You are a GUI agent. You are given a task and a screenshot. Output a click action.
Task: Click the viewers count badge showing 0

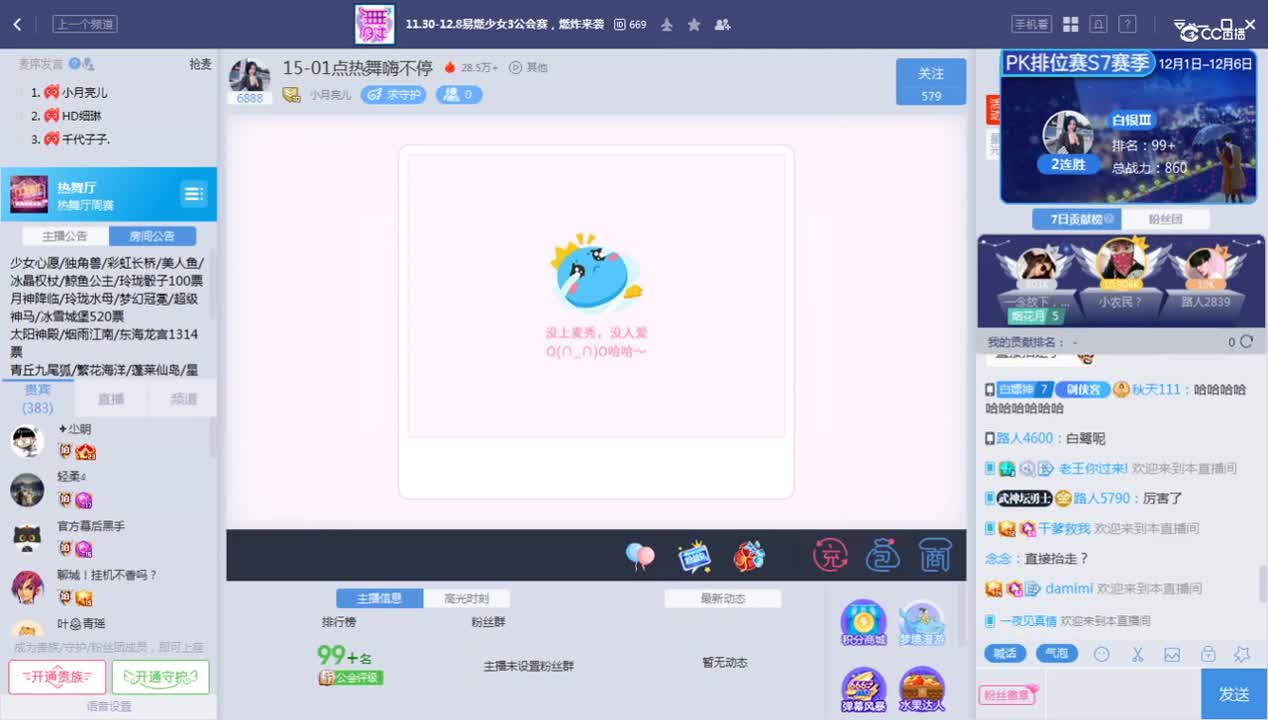point(459,95)
